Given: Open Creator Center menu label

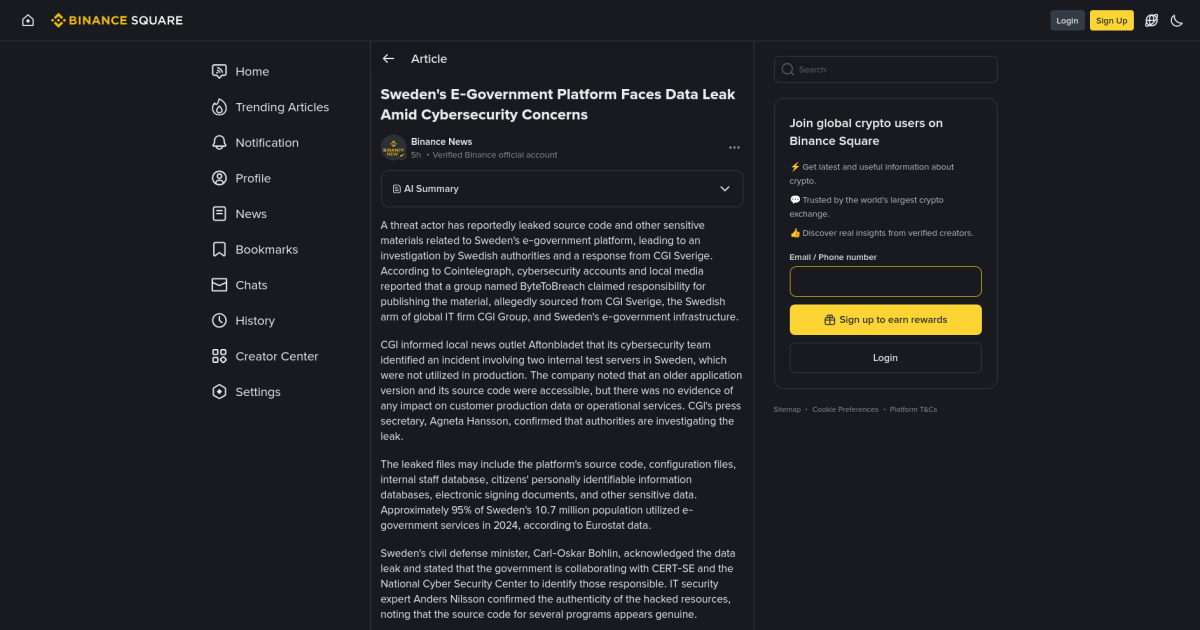Looking at the screenshot, I should pos(277,356).
